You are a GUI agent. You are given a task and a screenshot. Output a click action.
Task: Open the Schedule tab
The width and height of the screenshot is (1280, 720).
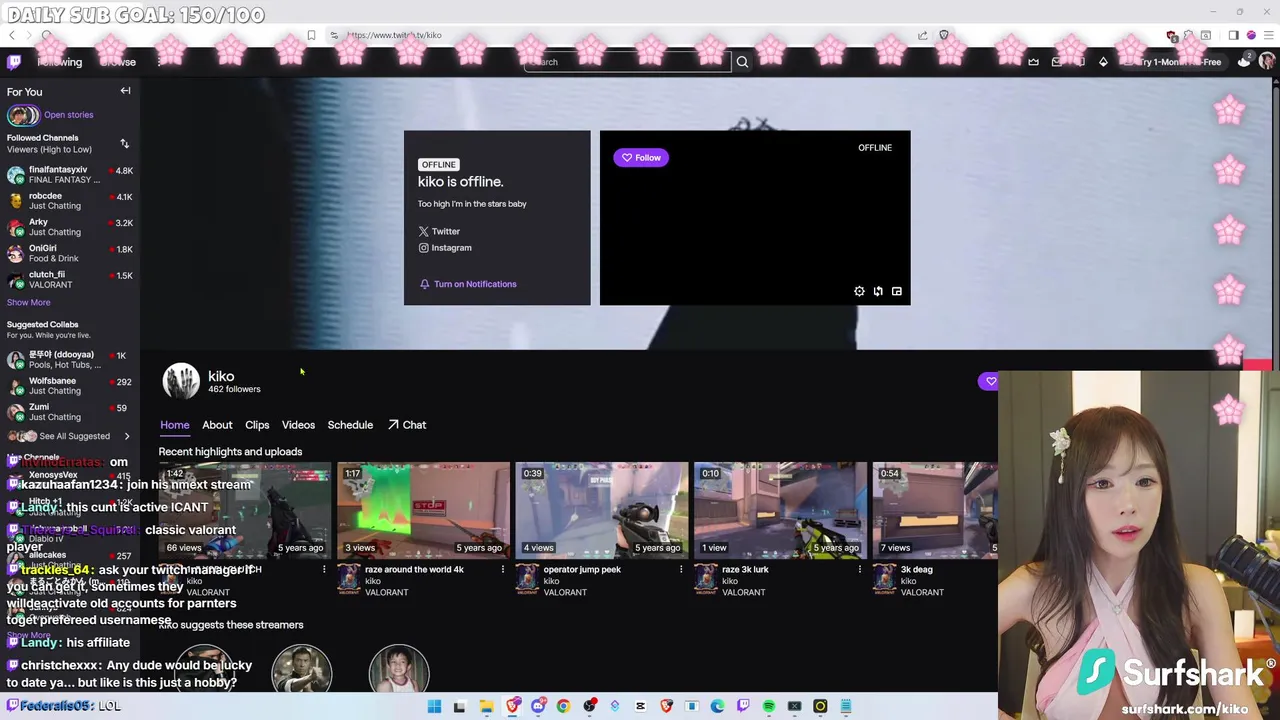[350, 425]
